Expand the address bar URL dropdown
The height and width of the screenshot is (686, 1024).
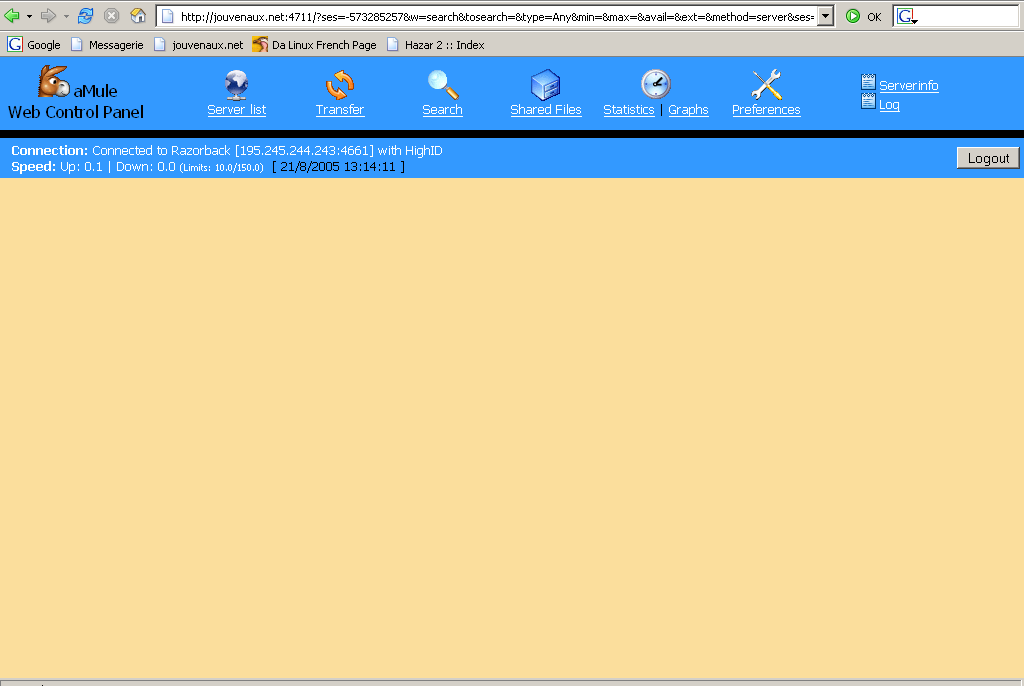[x=825, y=16]
